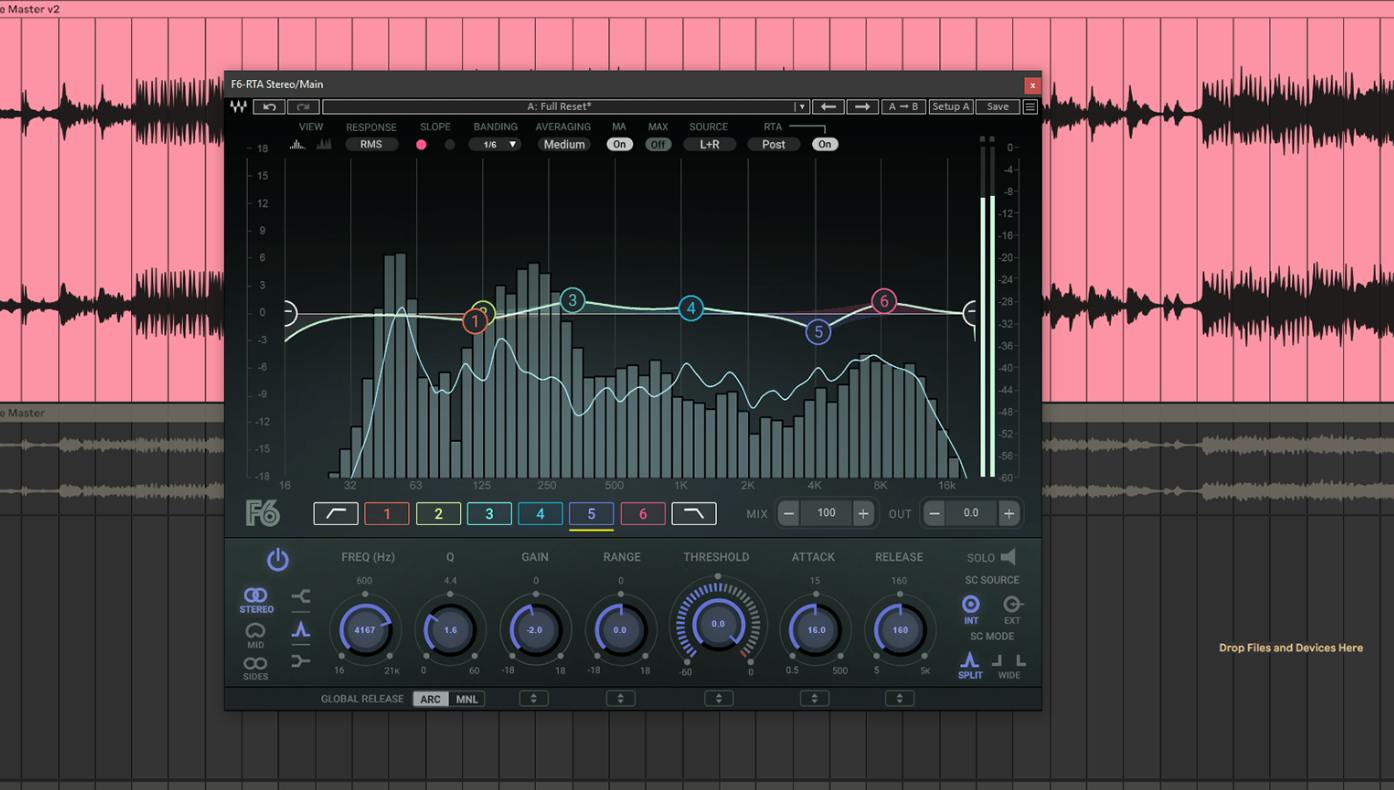Load the next preset with the right arrow
This screenshot has height=790, width=1394.
pos(862,107)
